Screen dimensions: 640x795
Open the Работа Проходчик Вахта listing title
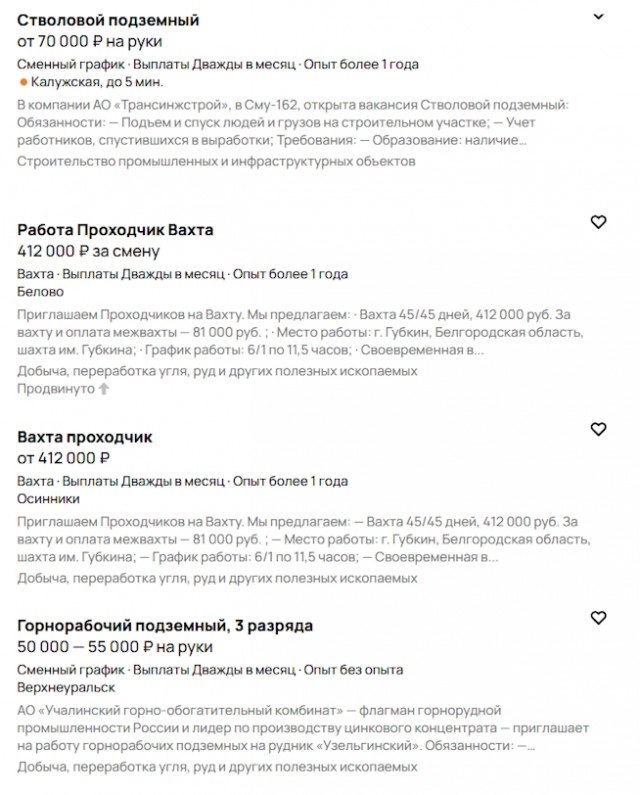(x=115, y=230)
